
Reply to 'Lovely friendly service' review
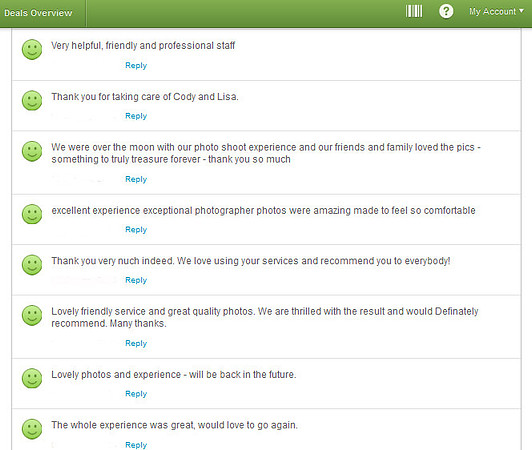point(136,343)
